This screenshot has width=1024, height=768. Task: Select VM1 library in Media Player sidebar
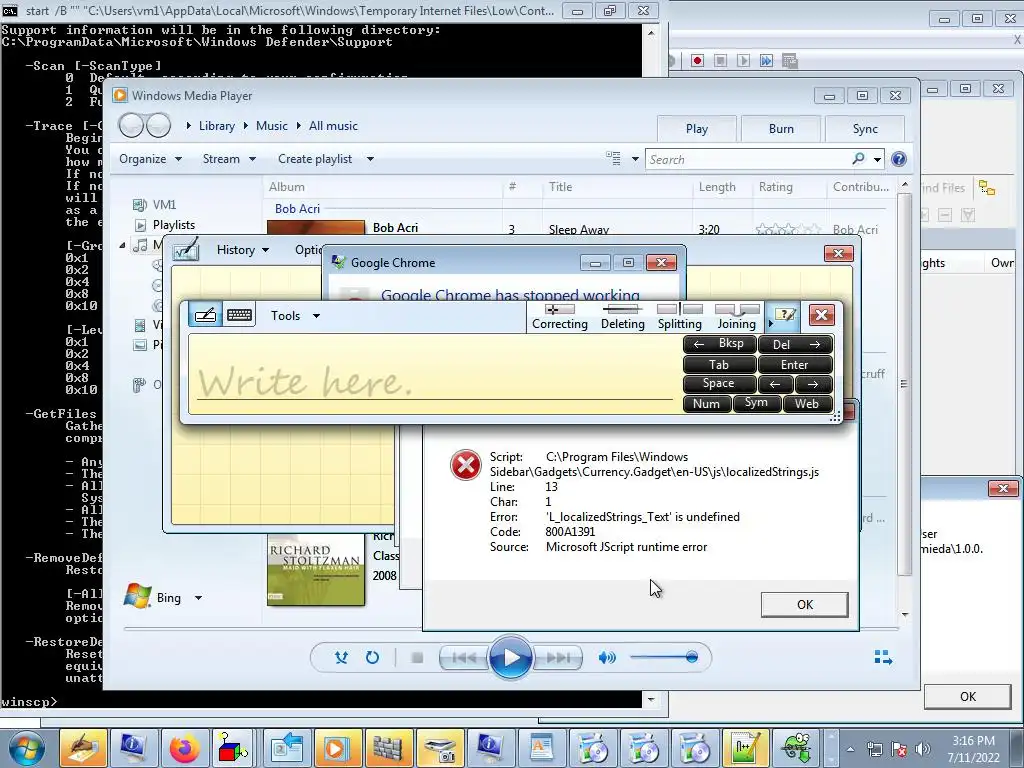coord(164,205)
